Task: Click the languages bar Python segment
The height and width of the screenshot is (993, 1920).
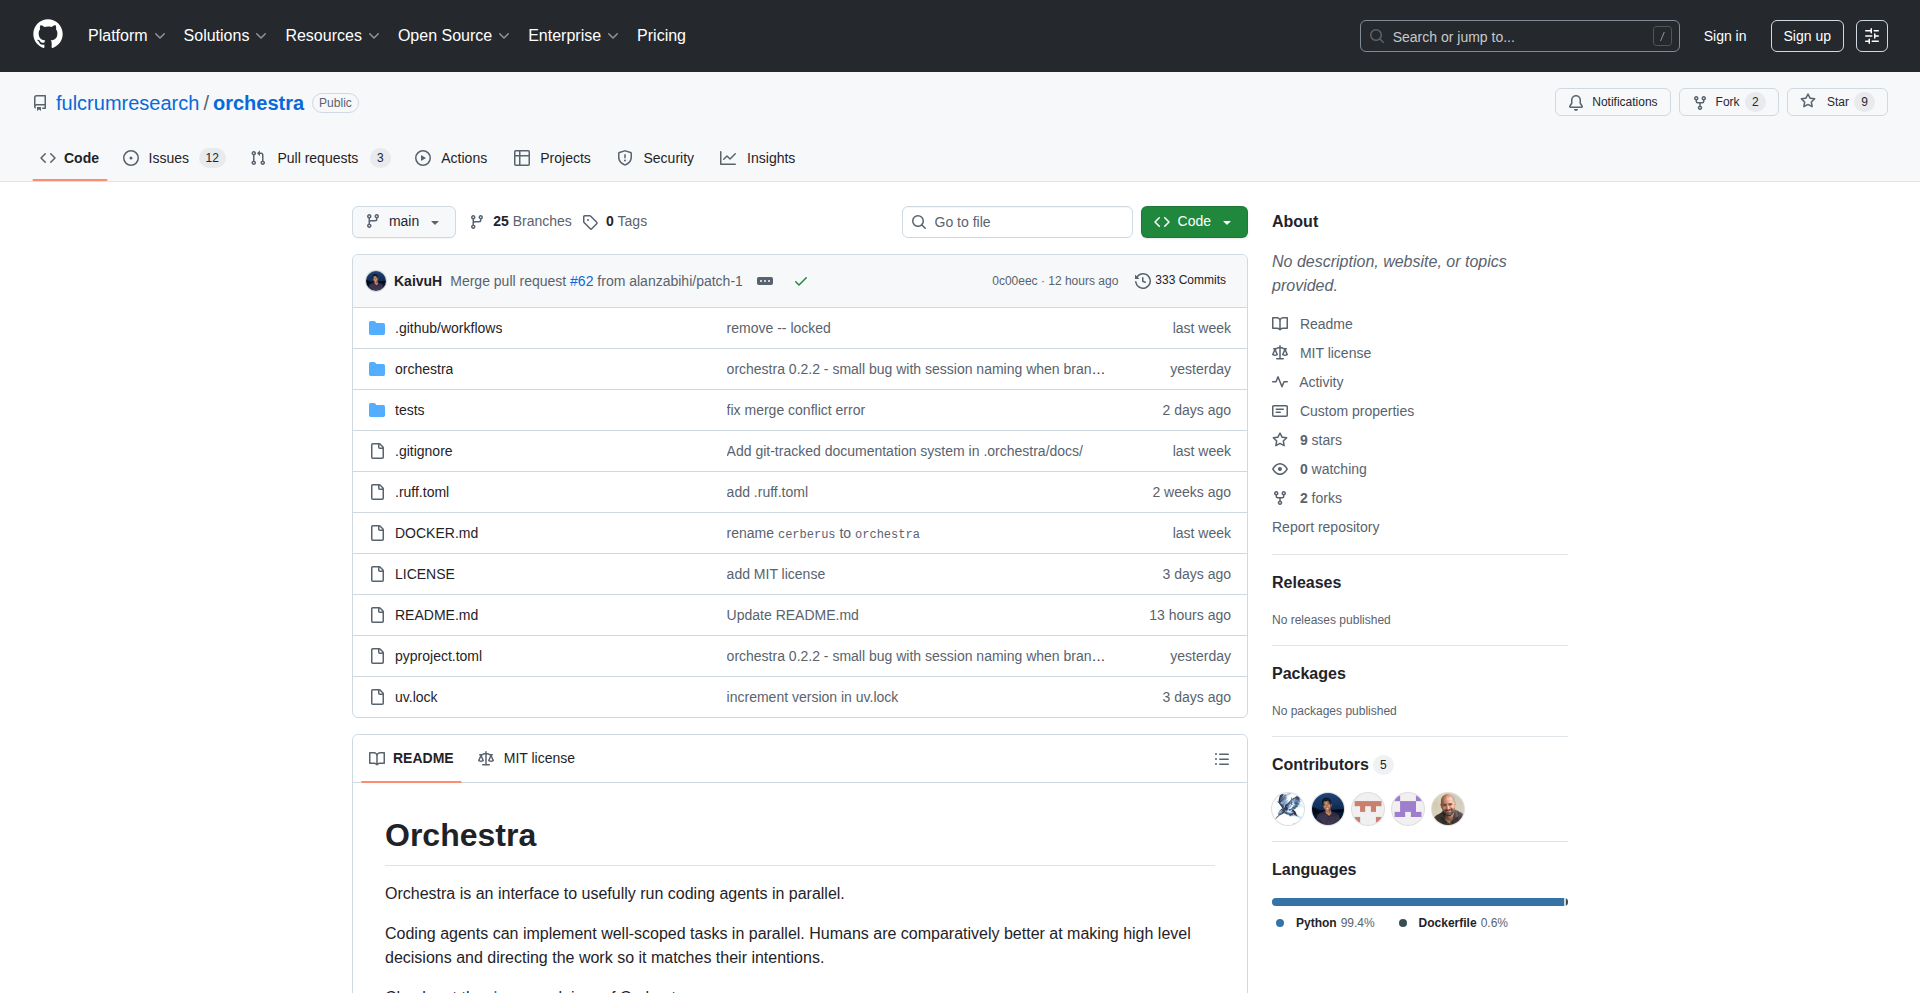Action: coord(1418,902)
